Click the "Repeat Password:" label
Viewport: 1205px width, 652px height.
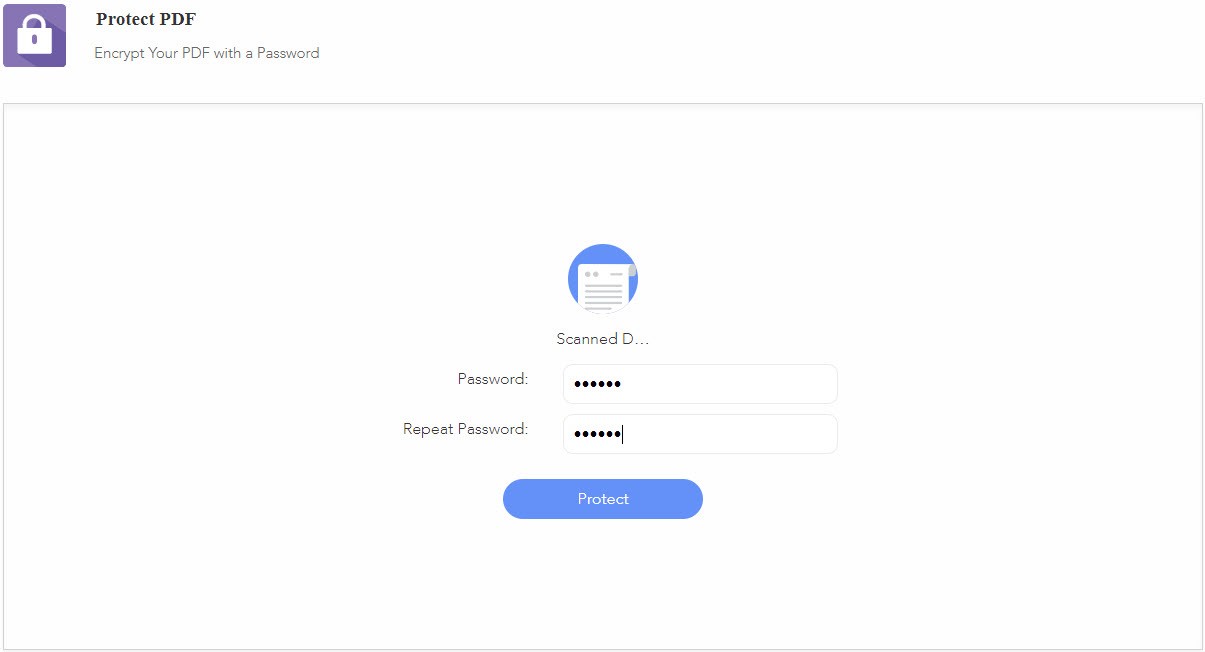tap(466, 429)
